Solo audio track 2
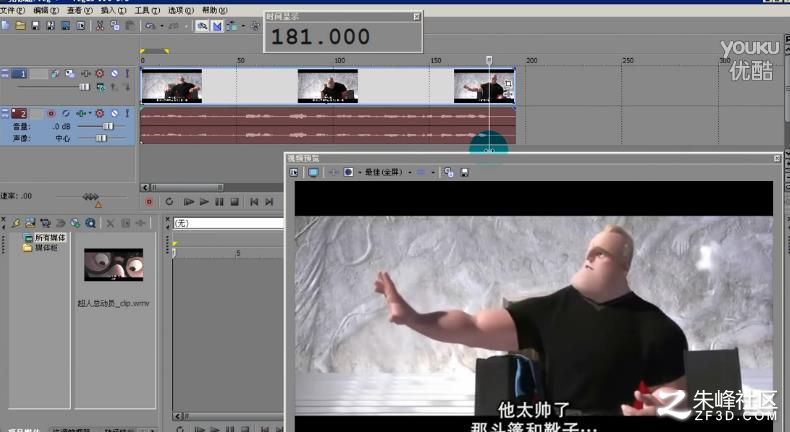Viewport: 790px width, 432px height. tap(127, 113)
